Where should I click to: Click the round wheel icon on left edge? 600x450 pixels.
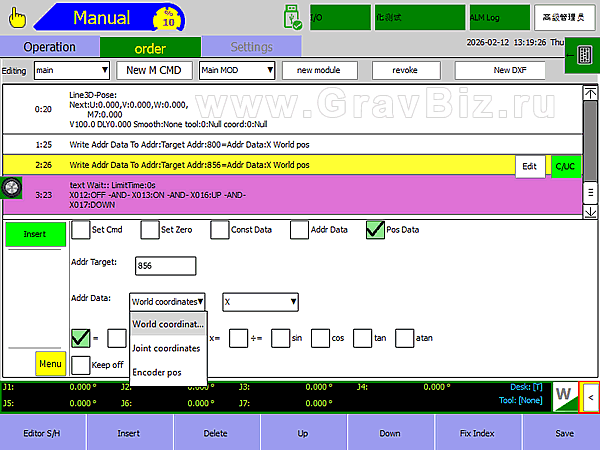[13, 188]
